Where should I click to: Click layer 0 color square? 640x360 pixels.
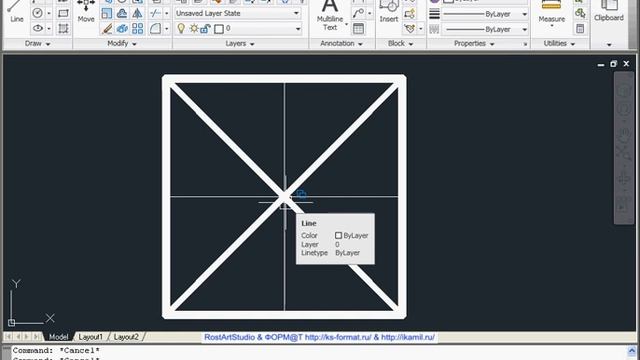pyautogui.click(x=219, y=29)
